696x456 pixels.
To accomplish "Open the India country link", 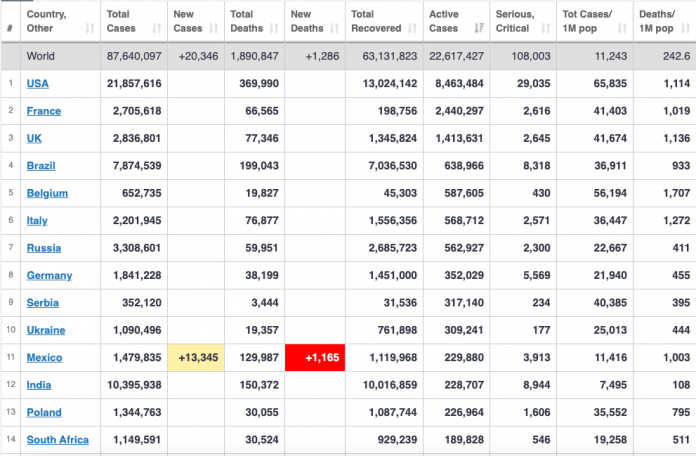I will pyautogui.click(x=39, y=385).
